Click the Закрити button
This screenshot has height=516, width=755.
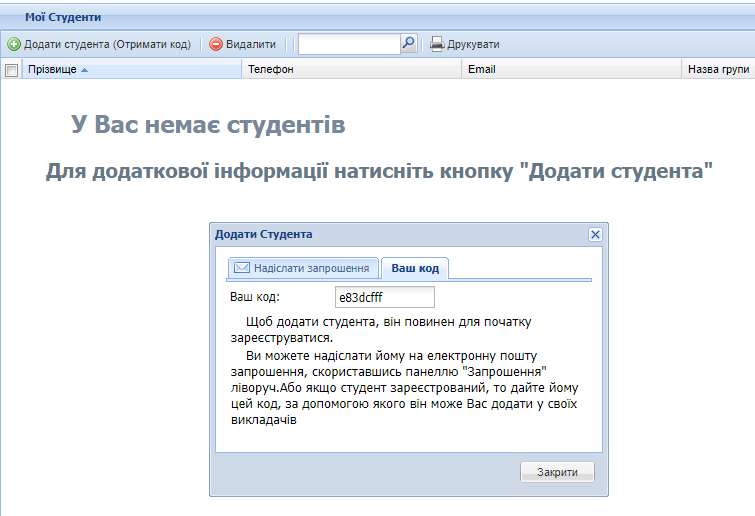(558, 472)
